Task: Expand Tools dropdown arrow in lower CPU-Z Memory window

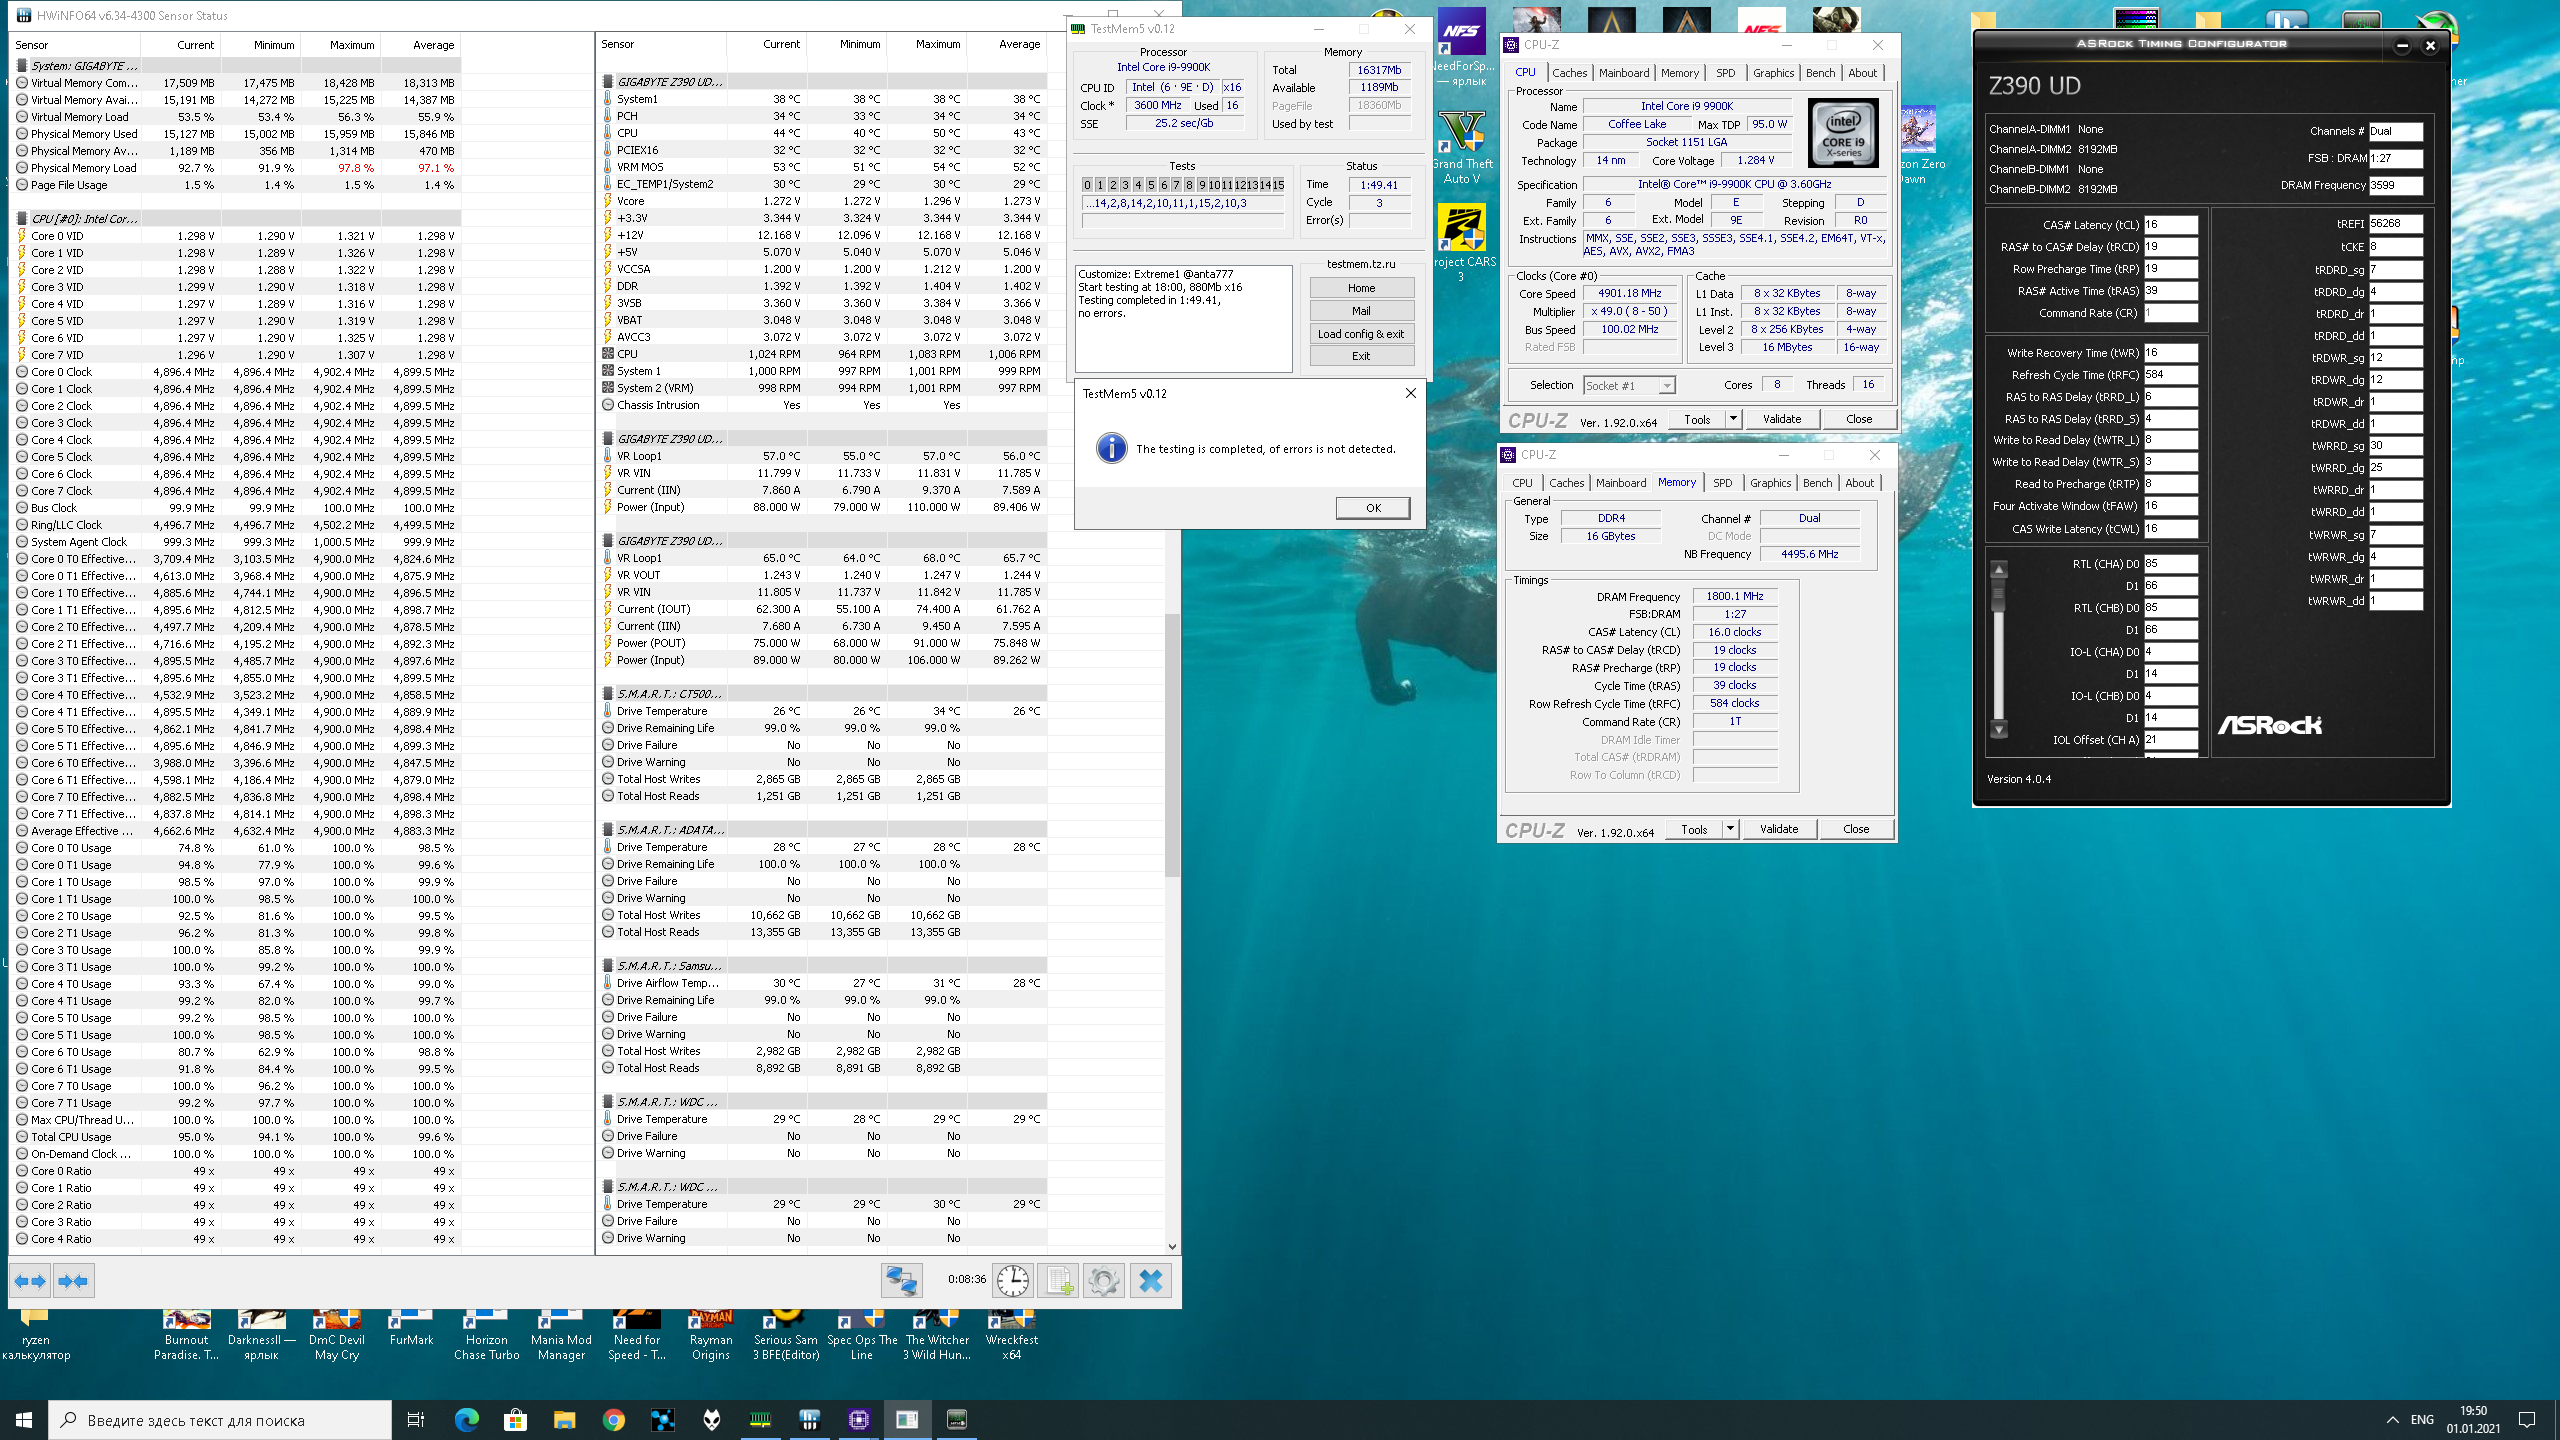Action: coord(1730,829)
